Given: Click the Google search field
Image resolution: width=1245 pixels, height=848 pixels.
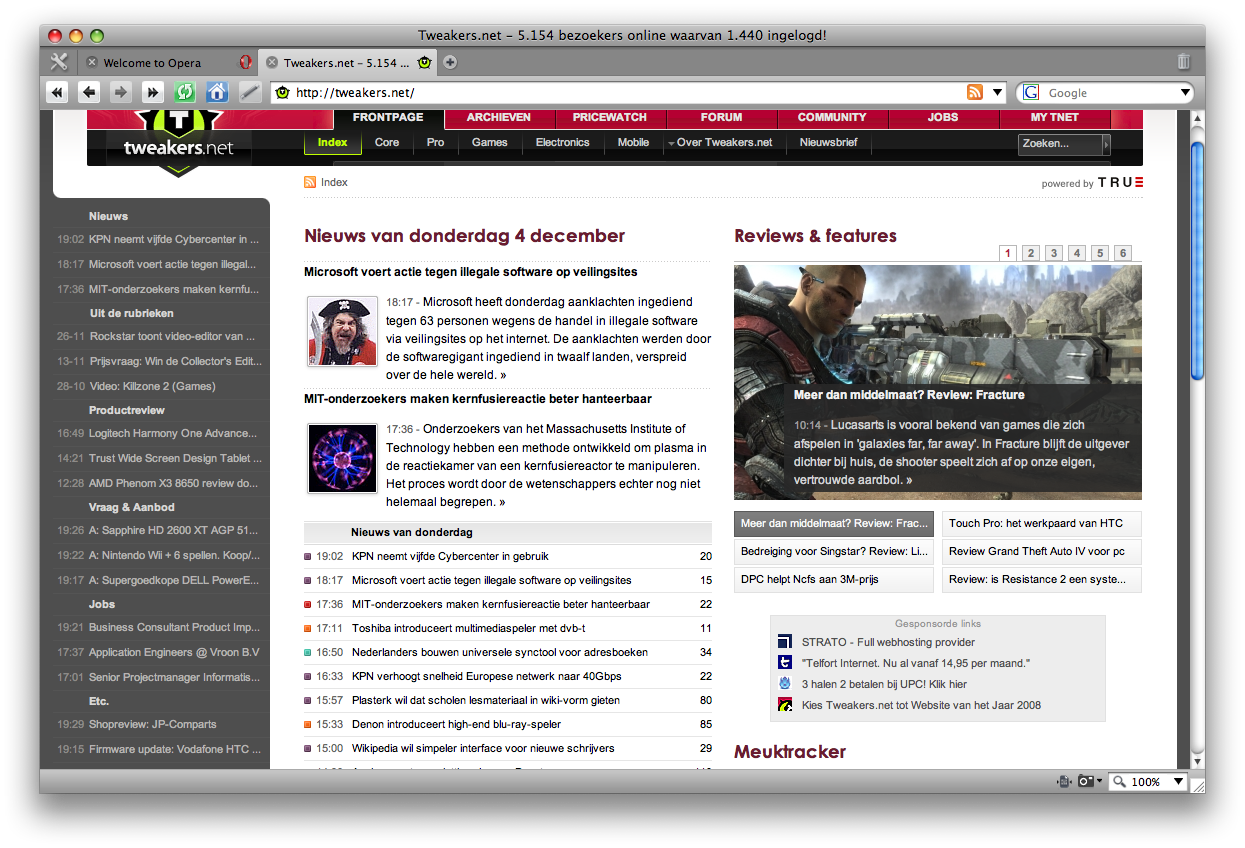Looking at the screenshot, I should point(1110,93).
